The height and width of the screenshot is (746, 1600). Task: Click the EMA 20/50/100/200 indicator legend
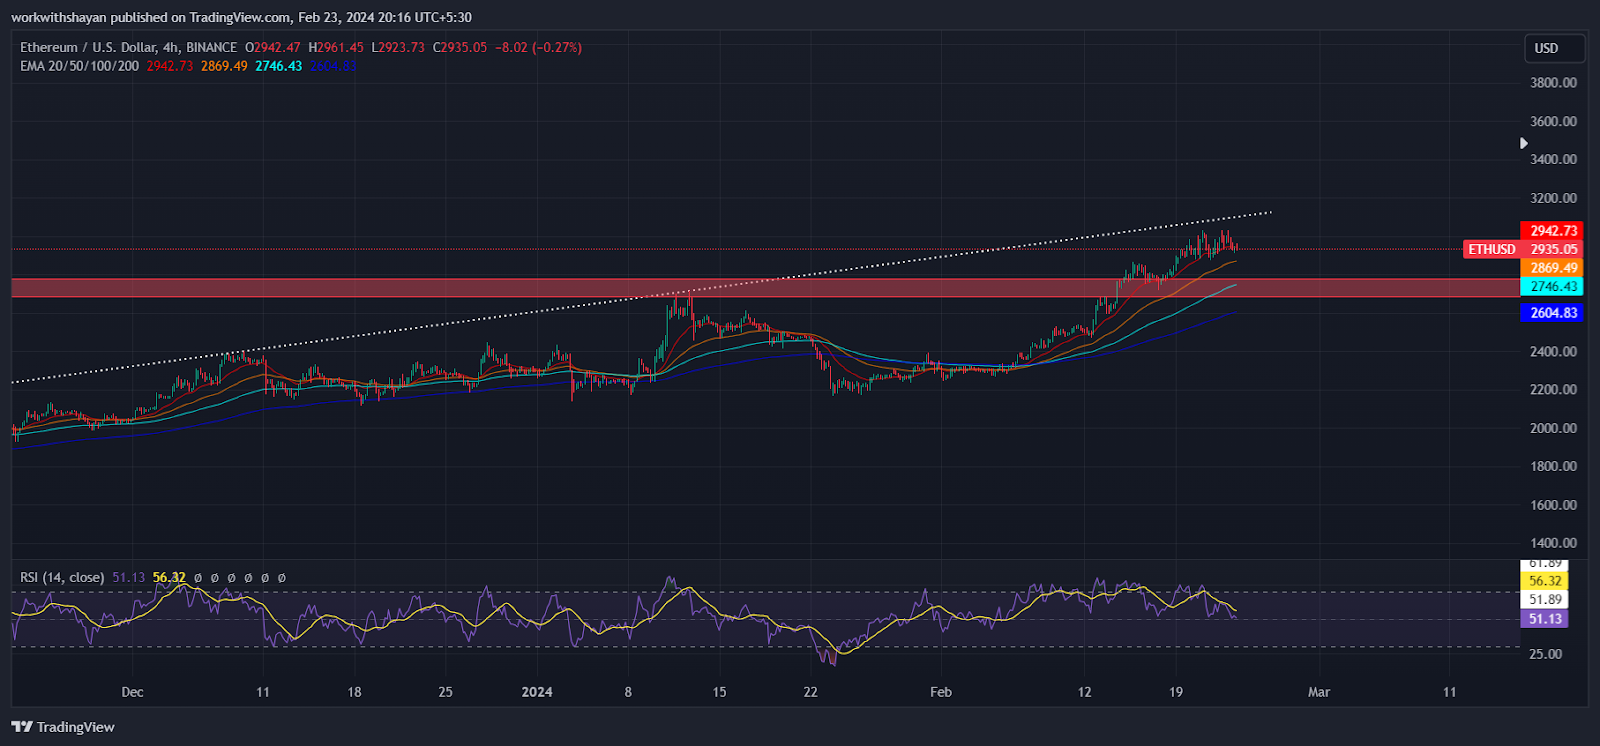pos(79,66)
